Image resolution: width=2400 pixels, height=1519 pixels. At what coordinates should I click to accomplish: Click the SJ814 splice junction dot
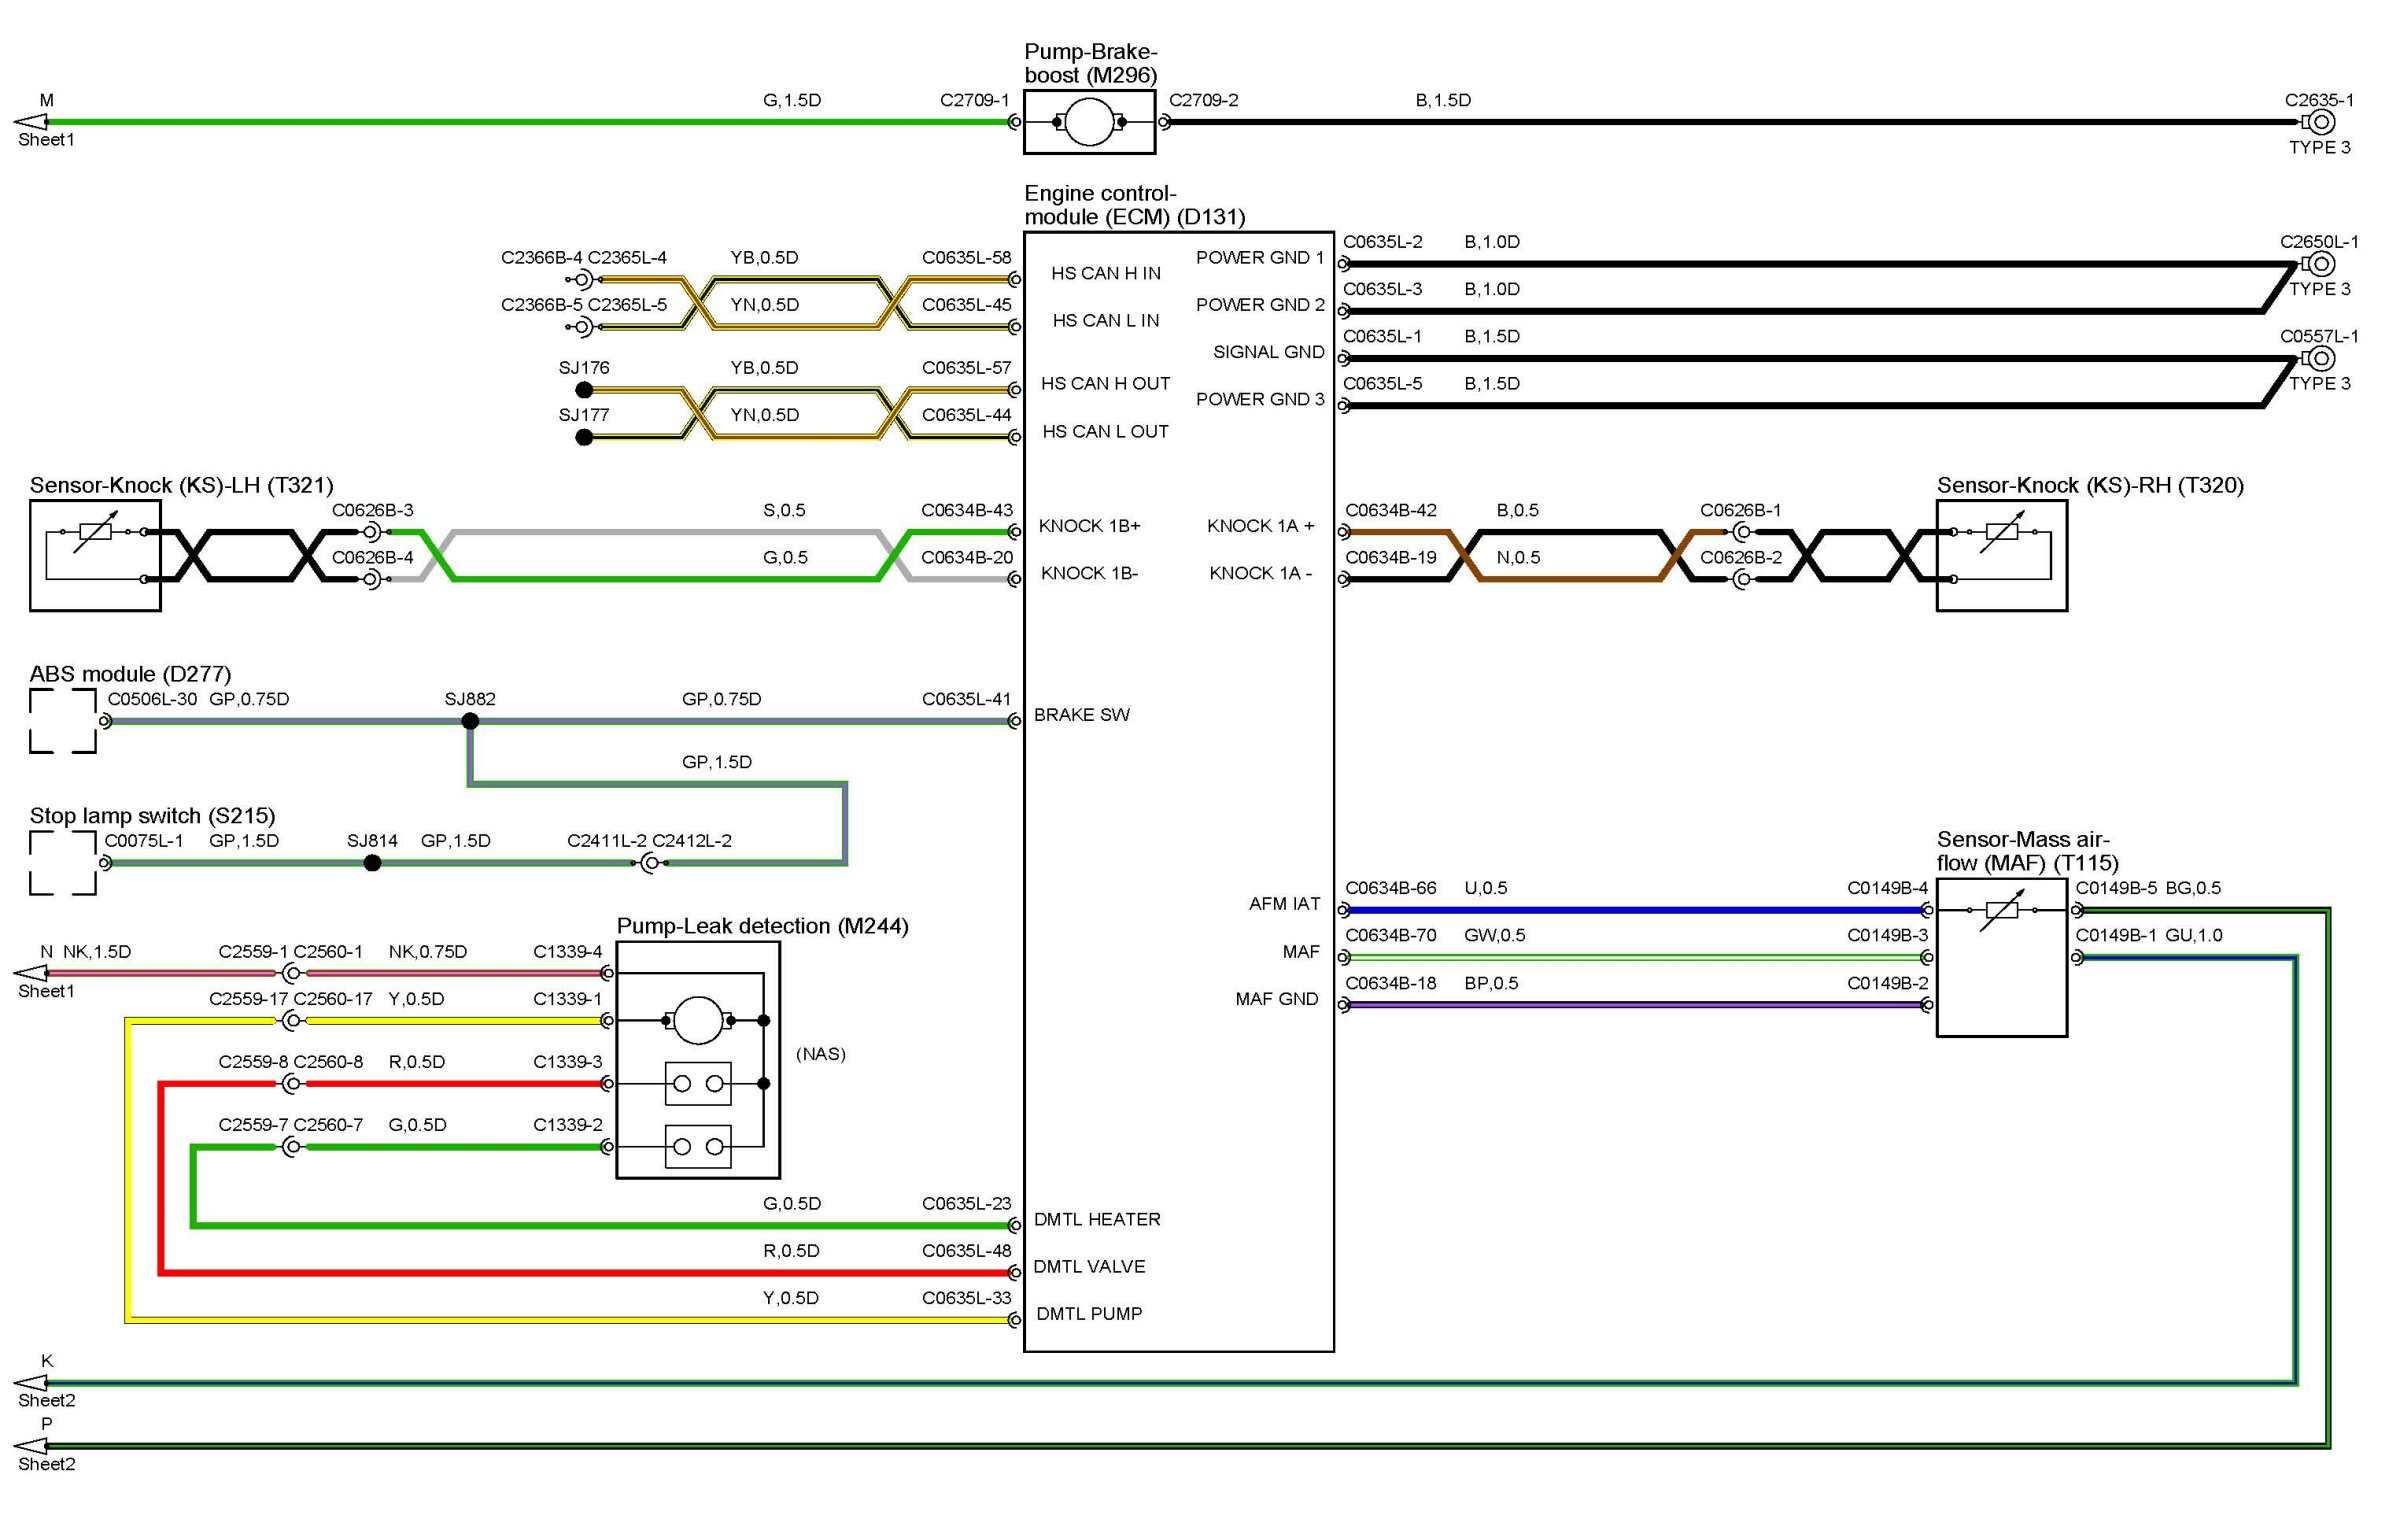click(372, 863)
